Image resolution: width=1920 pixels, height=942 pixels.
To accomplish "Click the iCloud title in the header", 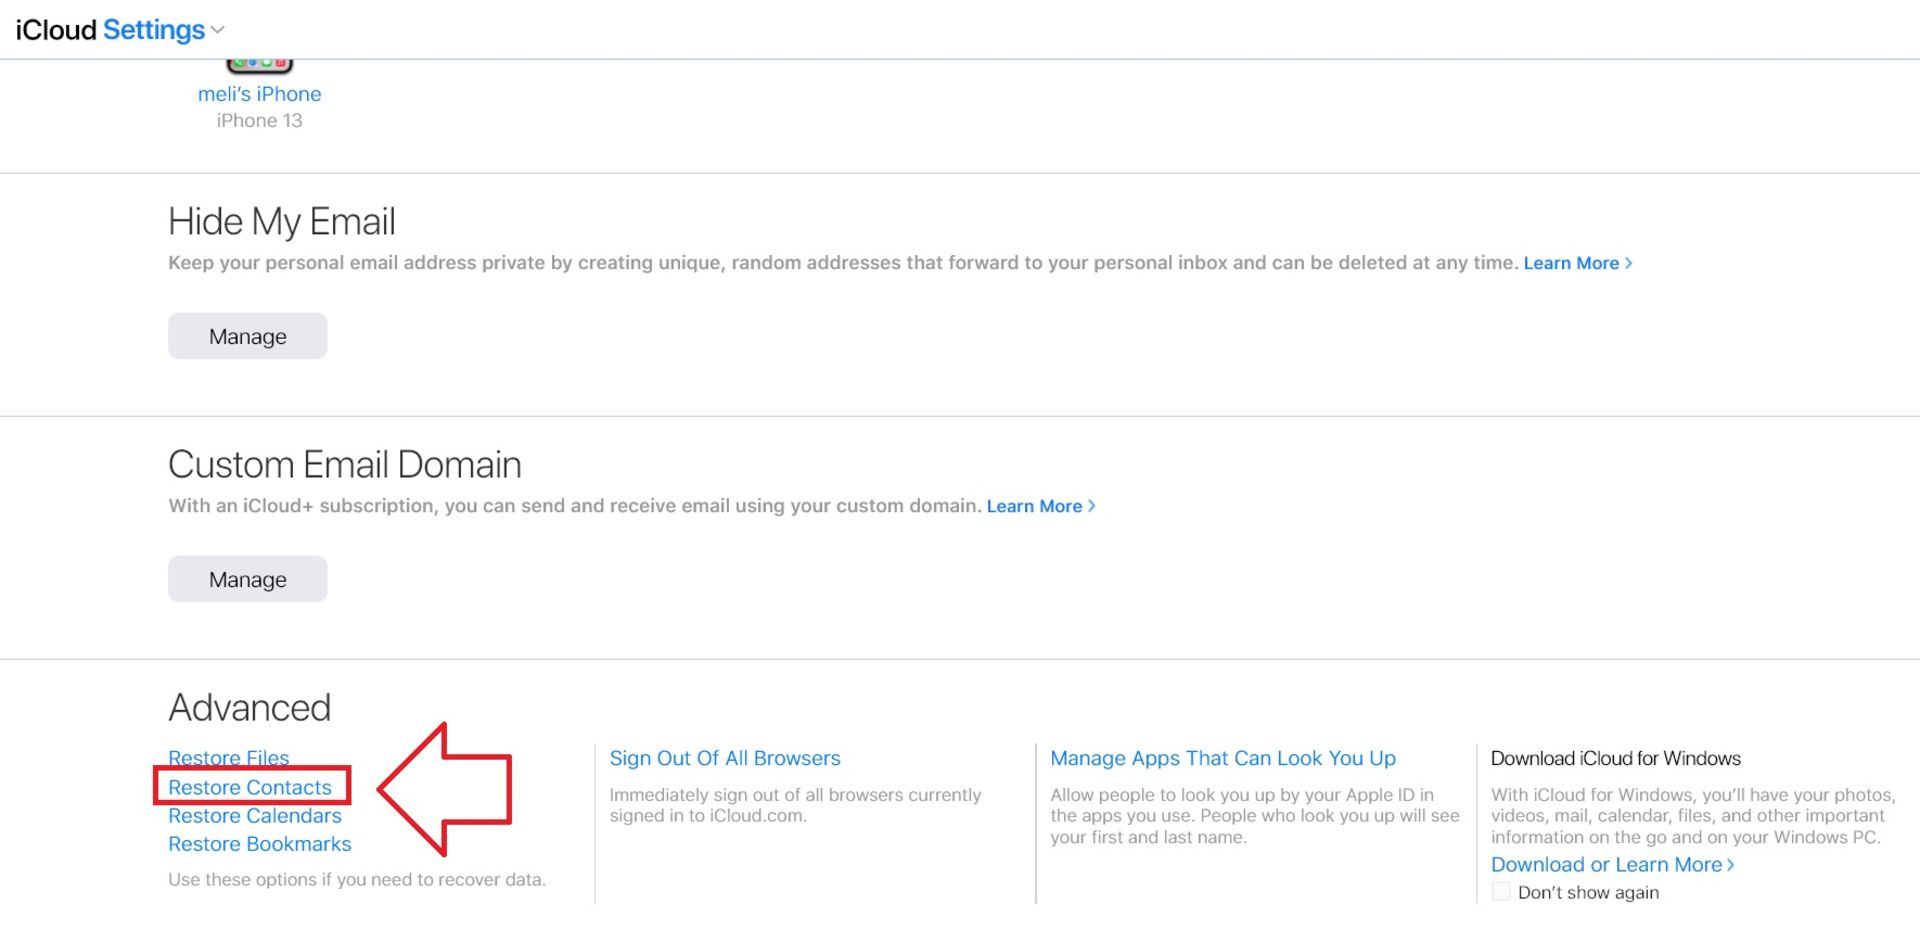I will (53, 30).
